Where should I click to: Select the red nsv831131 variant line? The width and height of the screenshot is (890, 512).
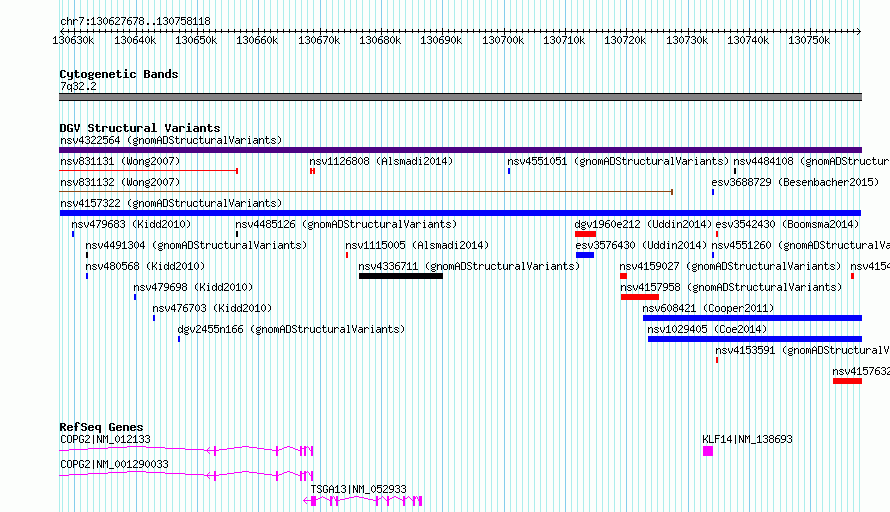coord(149,171)
